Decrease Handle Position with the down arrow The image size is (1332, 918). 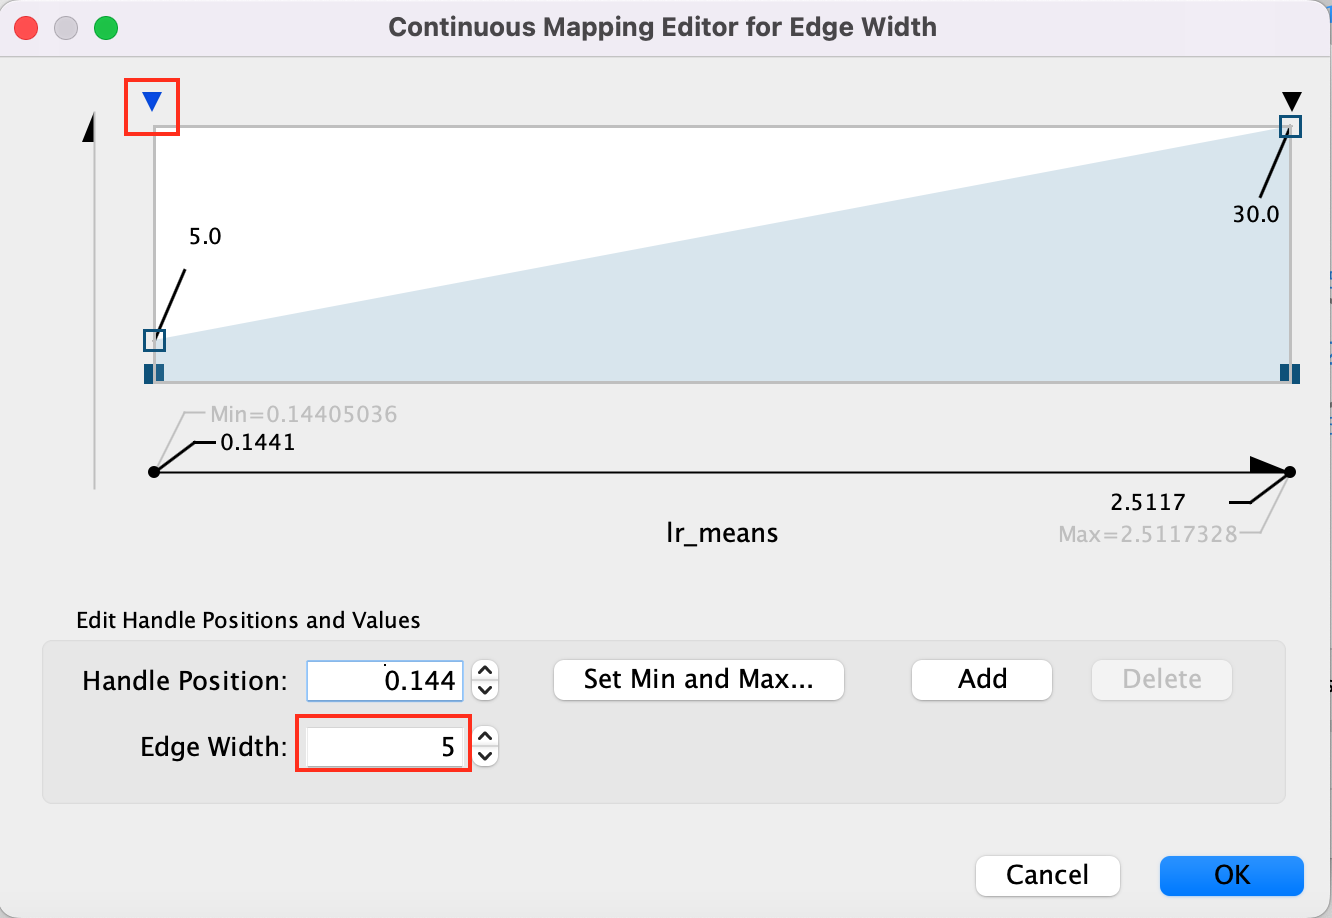[x=485, y=690]
